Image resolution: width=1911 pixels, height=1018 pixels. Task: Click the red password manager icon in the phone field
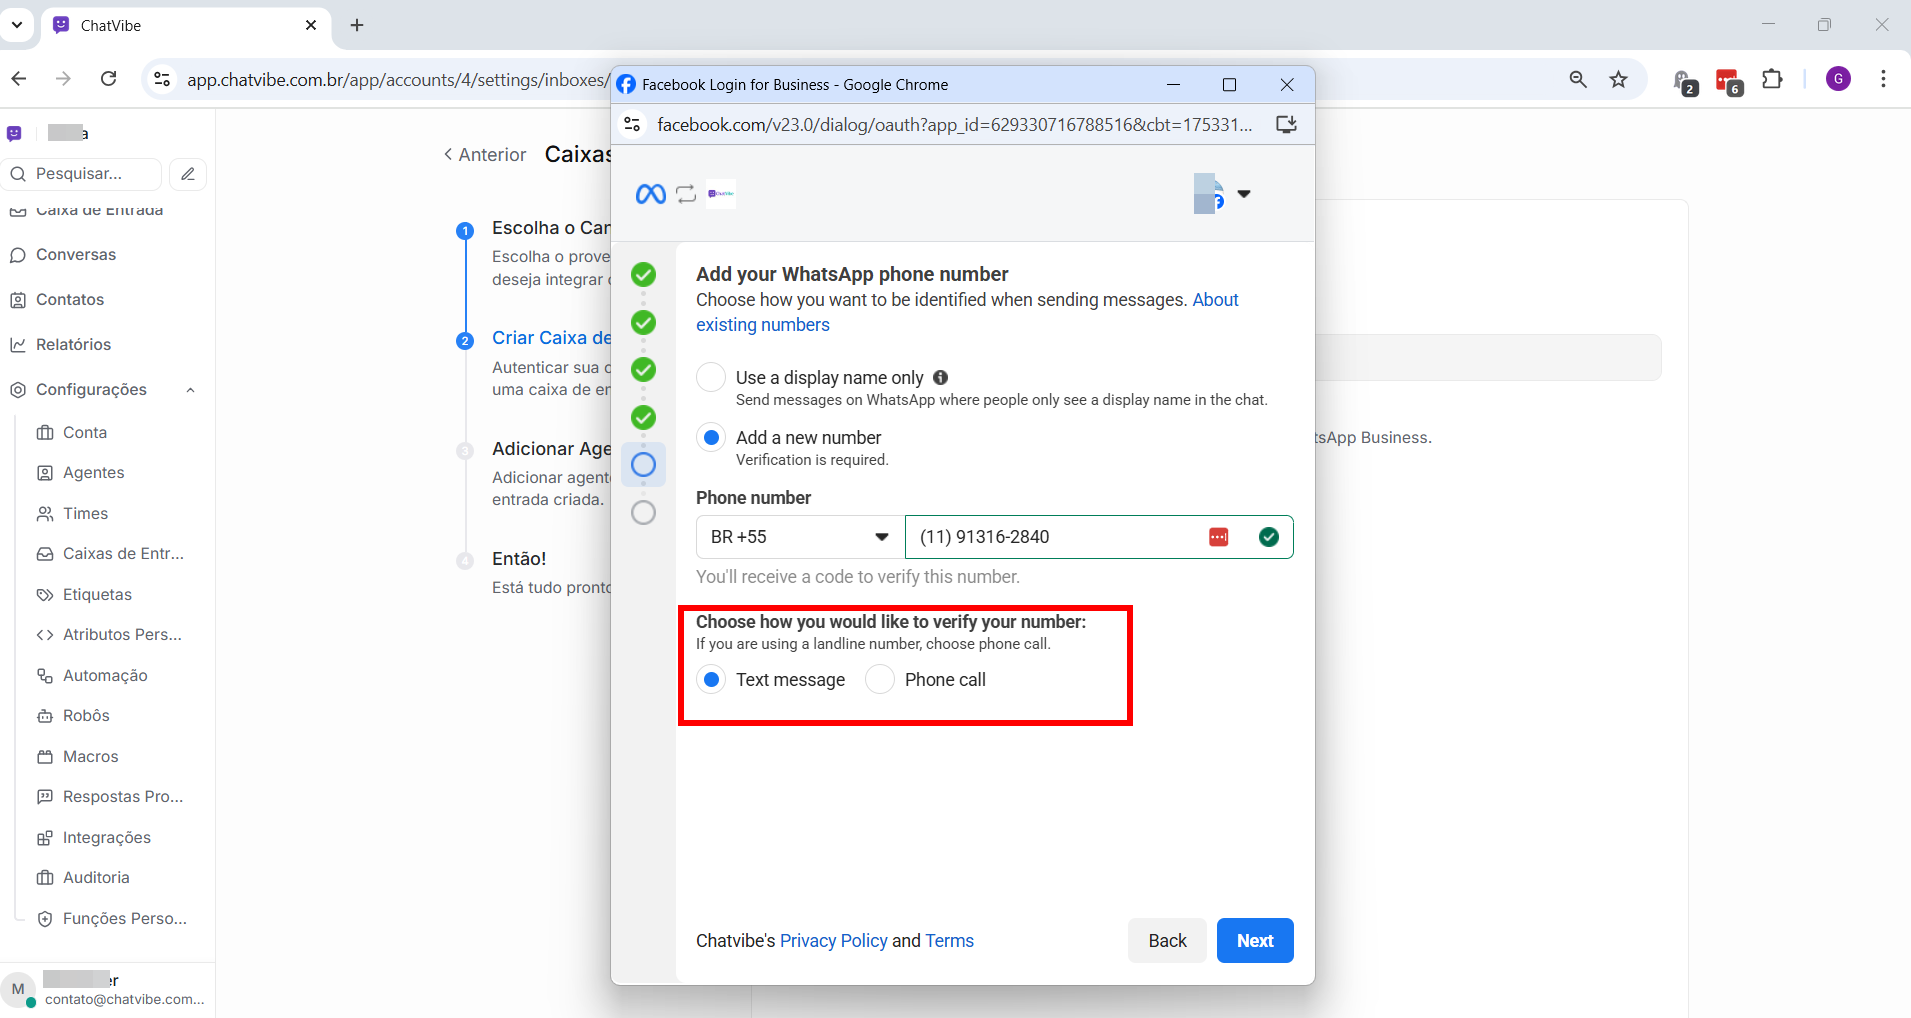pyautogui.click(x=1218, y=537)
